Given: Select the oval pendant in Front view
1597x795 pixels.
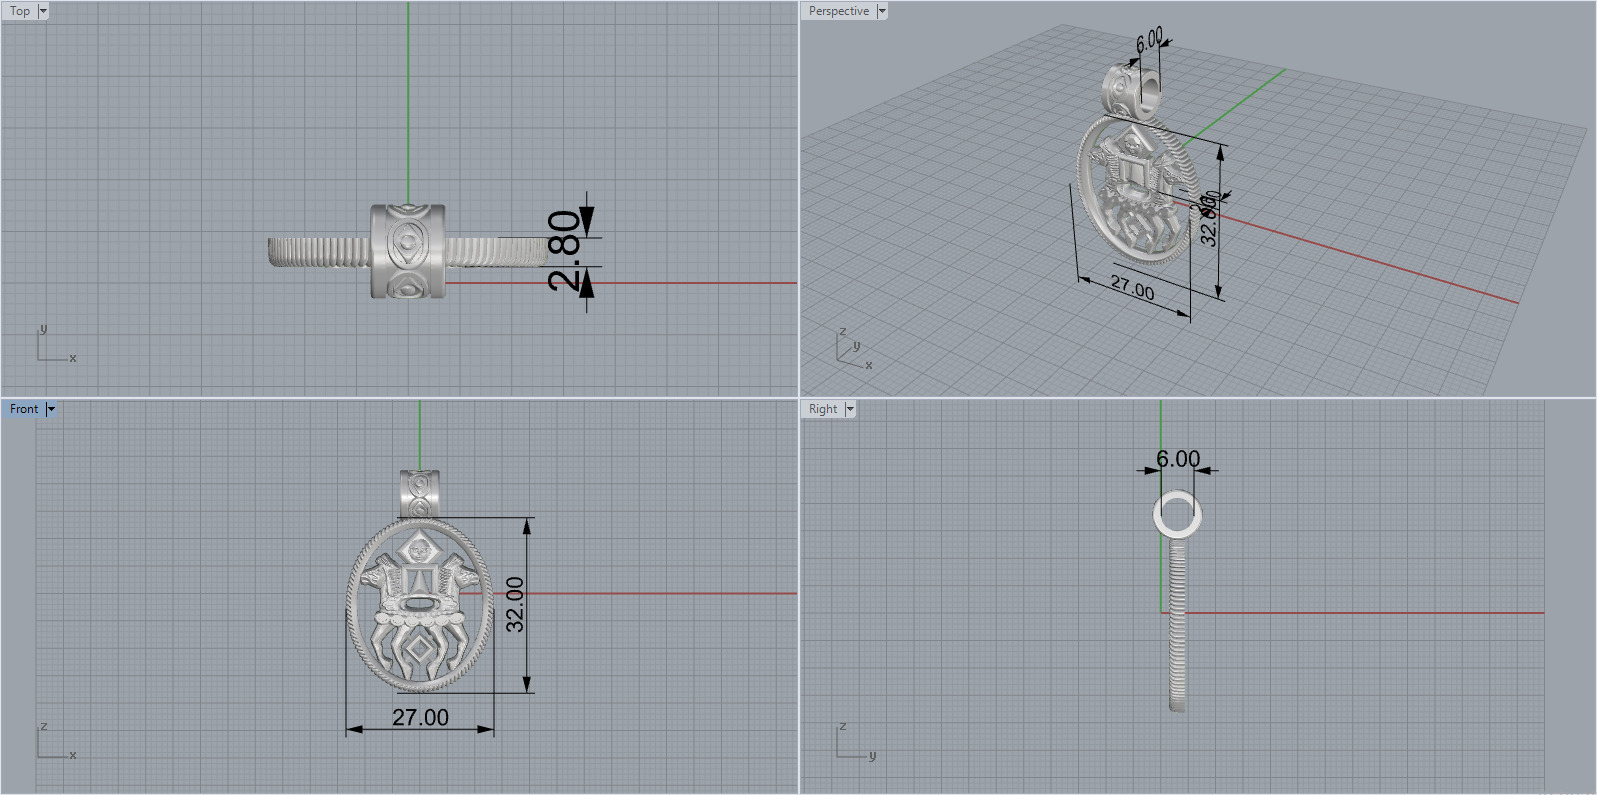Looking at the screenshot, I should click(x=420, y=604).
